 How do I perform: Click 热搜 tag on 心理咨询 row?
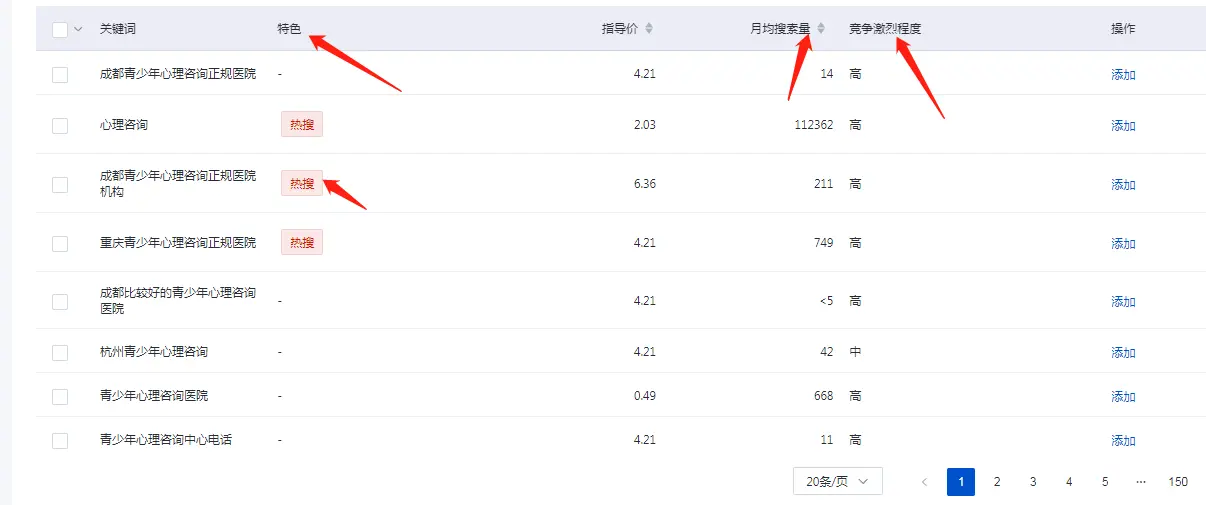[302, 125]
